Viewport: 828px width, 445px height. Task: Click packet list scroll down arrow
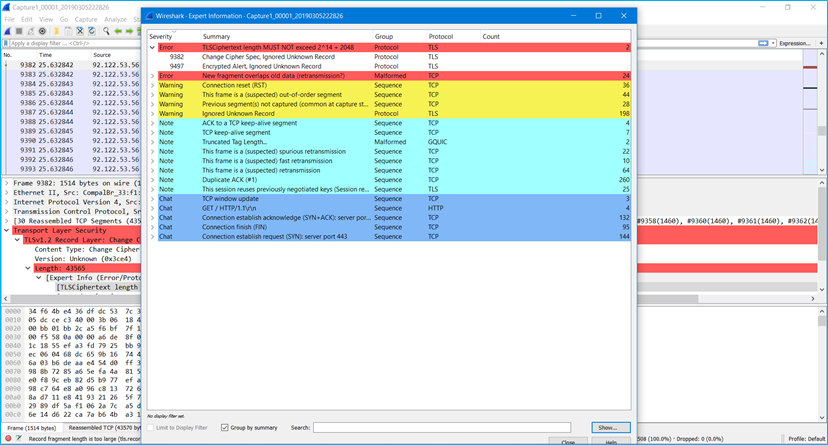pos(822,170)
